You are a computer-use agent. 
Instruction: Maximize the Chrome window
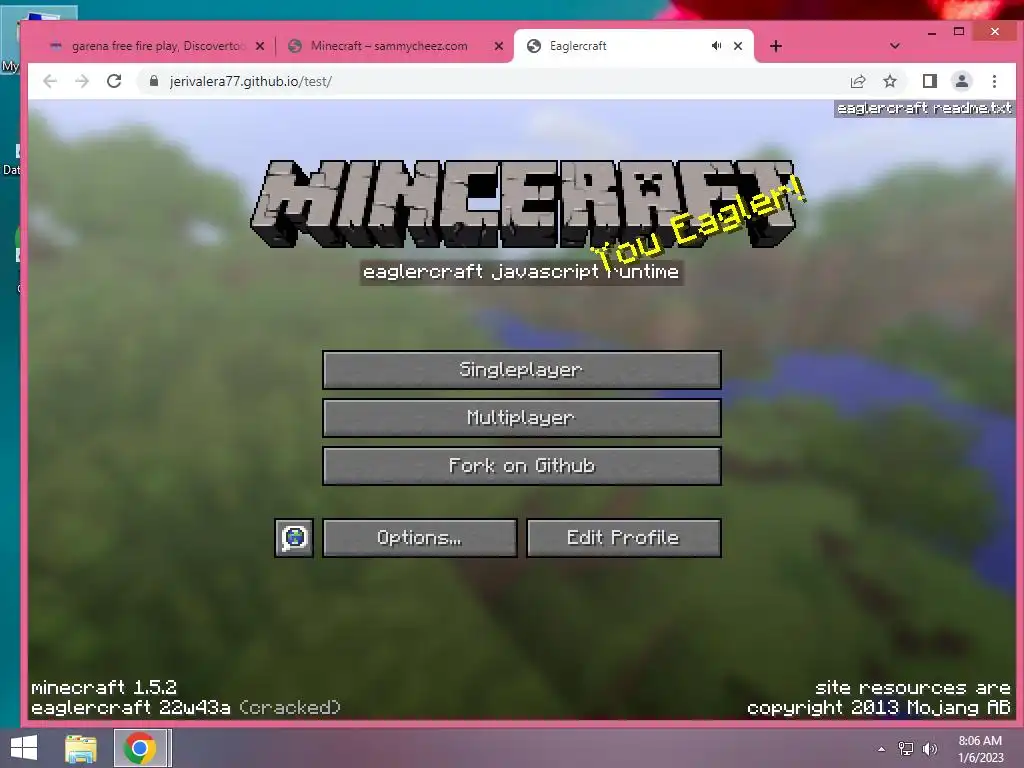point(959,31)
